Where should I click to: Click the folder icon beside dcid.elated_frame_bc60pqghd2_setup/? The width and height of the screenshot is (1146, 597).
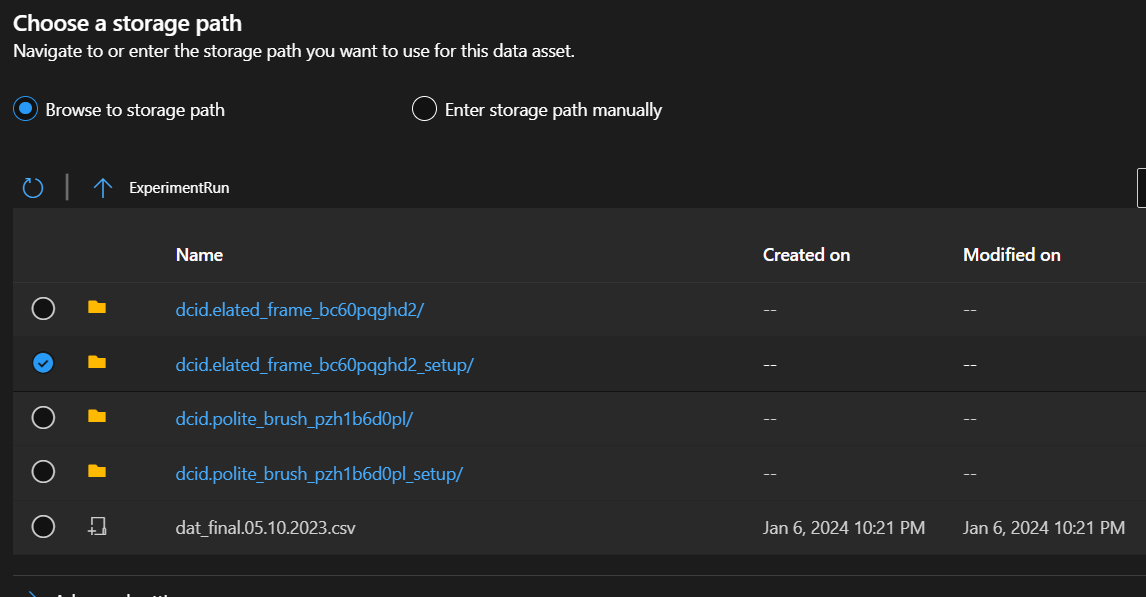point(96,363)
